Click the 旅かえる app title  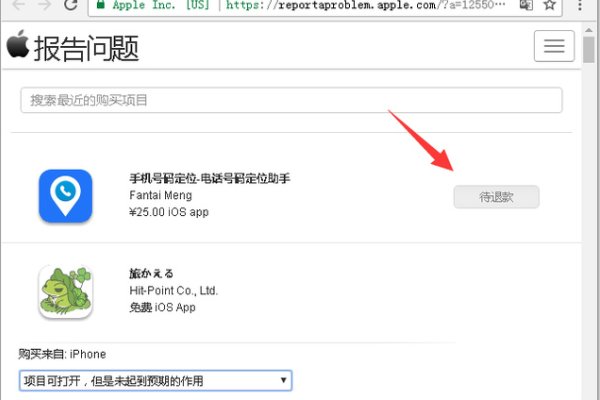[x=151, y=273]
